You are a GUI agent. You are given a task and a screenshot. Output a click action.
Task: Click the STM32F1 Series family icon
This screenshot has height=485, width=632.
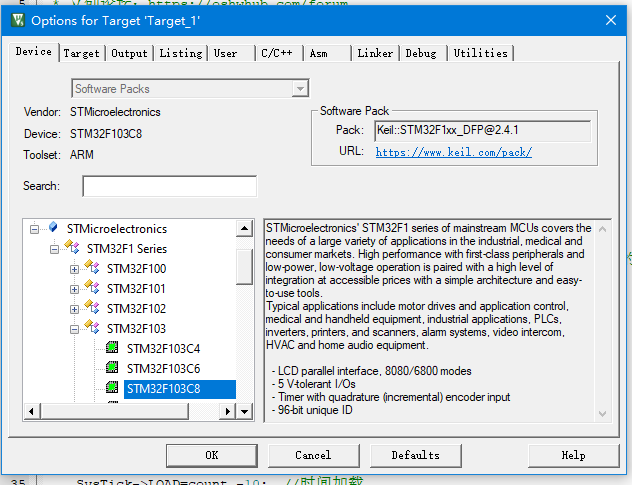click(x=72, y=247)
